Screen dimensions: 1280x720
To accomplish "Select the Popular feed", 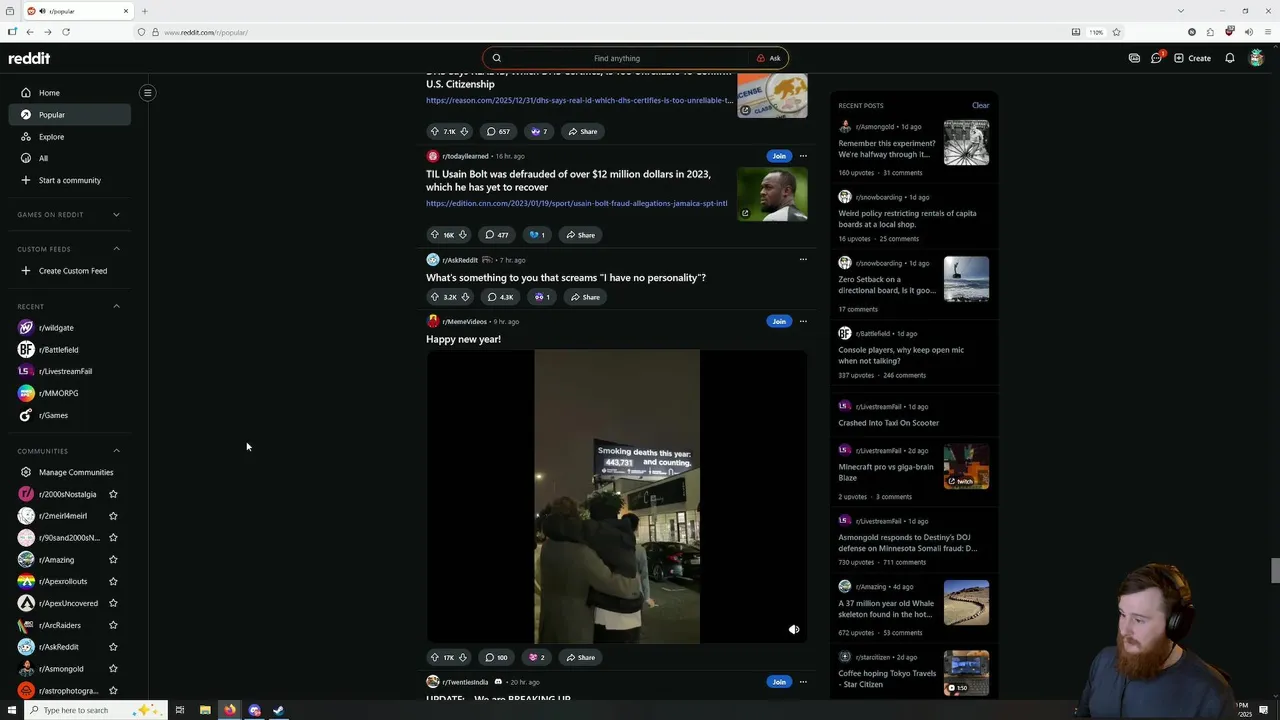I will tap(69, 115).
